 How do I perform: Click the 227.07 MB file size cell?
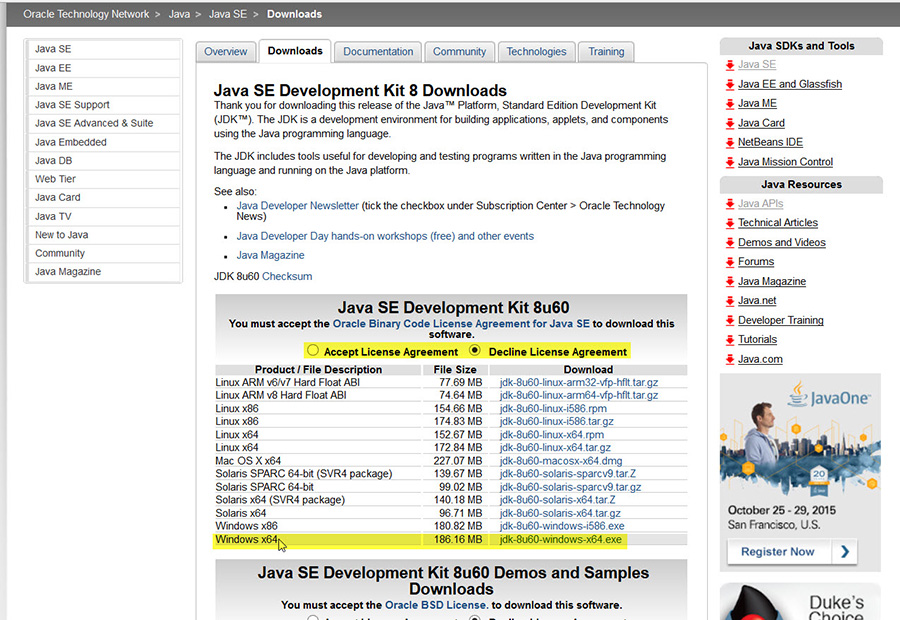coord(458,461)
